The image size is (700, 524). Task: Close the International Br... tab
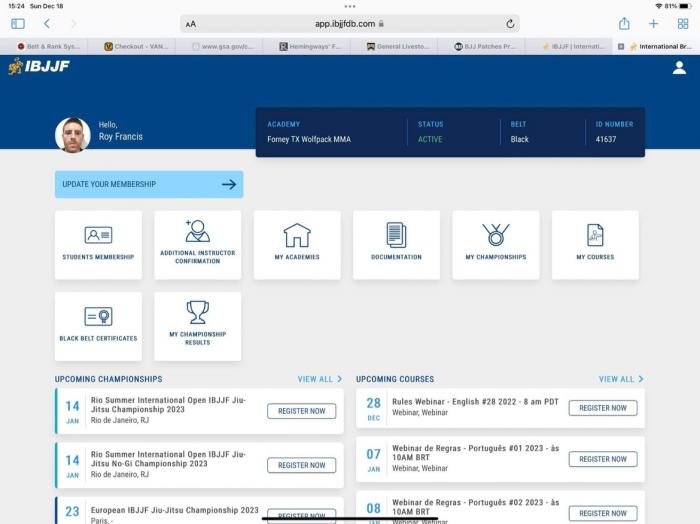point(621,46)
